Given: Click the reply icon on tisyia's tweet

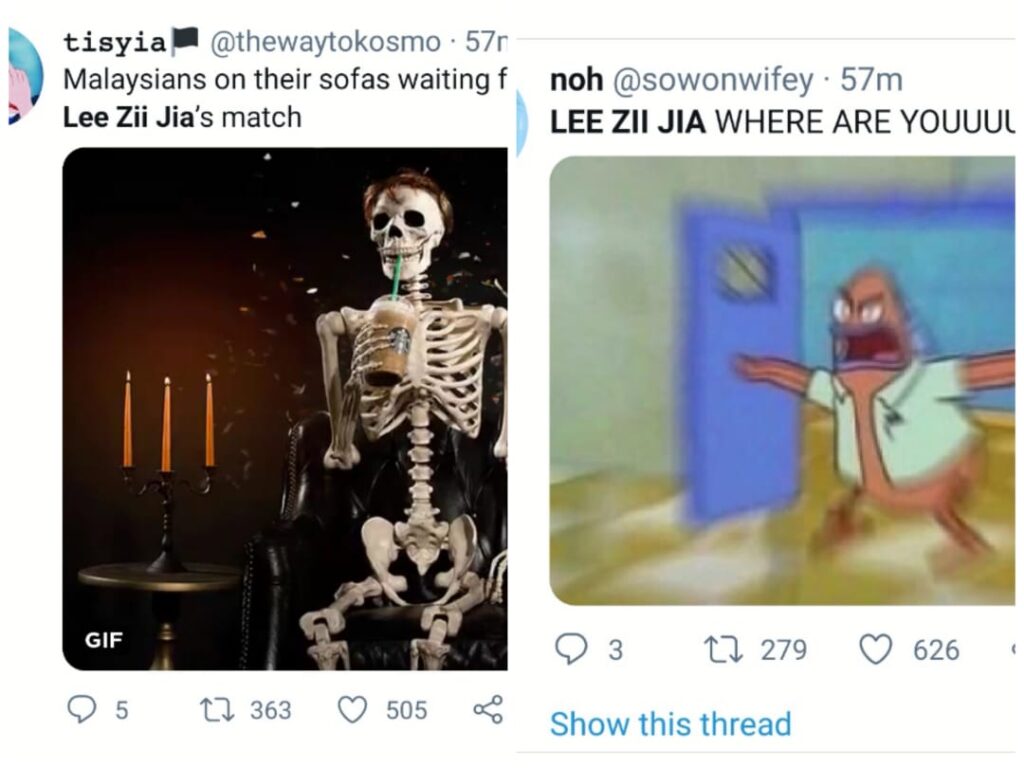Looking at the screenshot, I should coord(82,709).
